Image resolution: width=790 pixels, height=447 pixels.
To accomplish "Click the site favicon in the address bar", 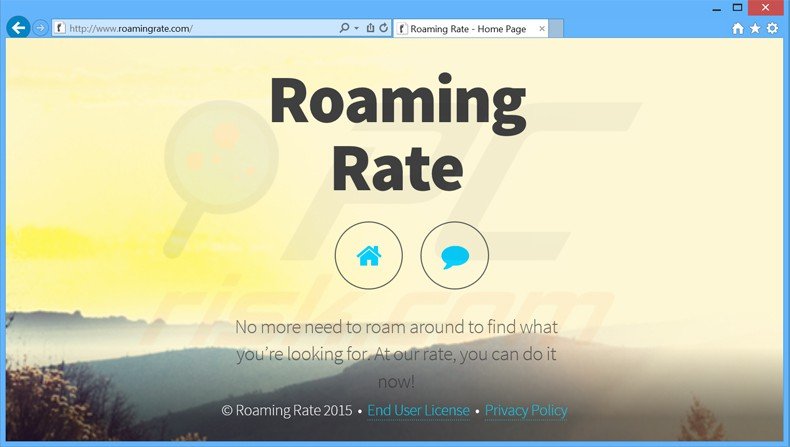I will [61, 29].
